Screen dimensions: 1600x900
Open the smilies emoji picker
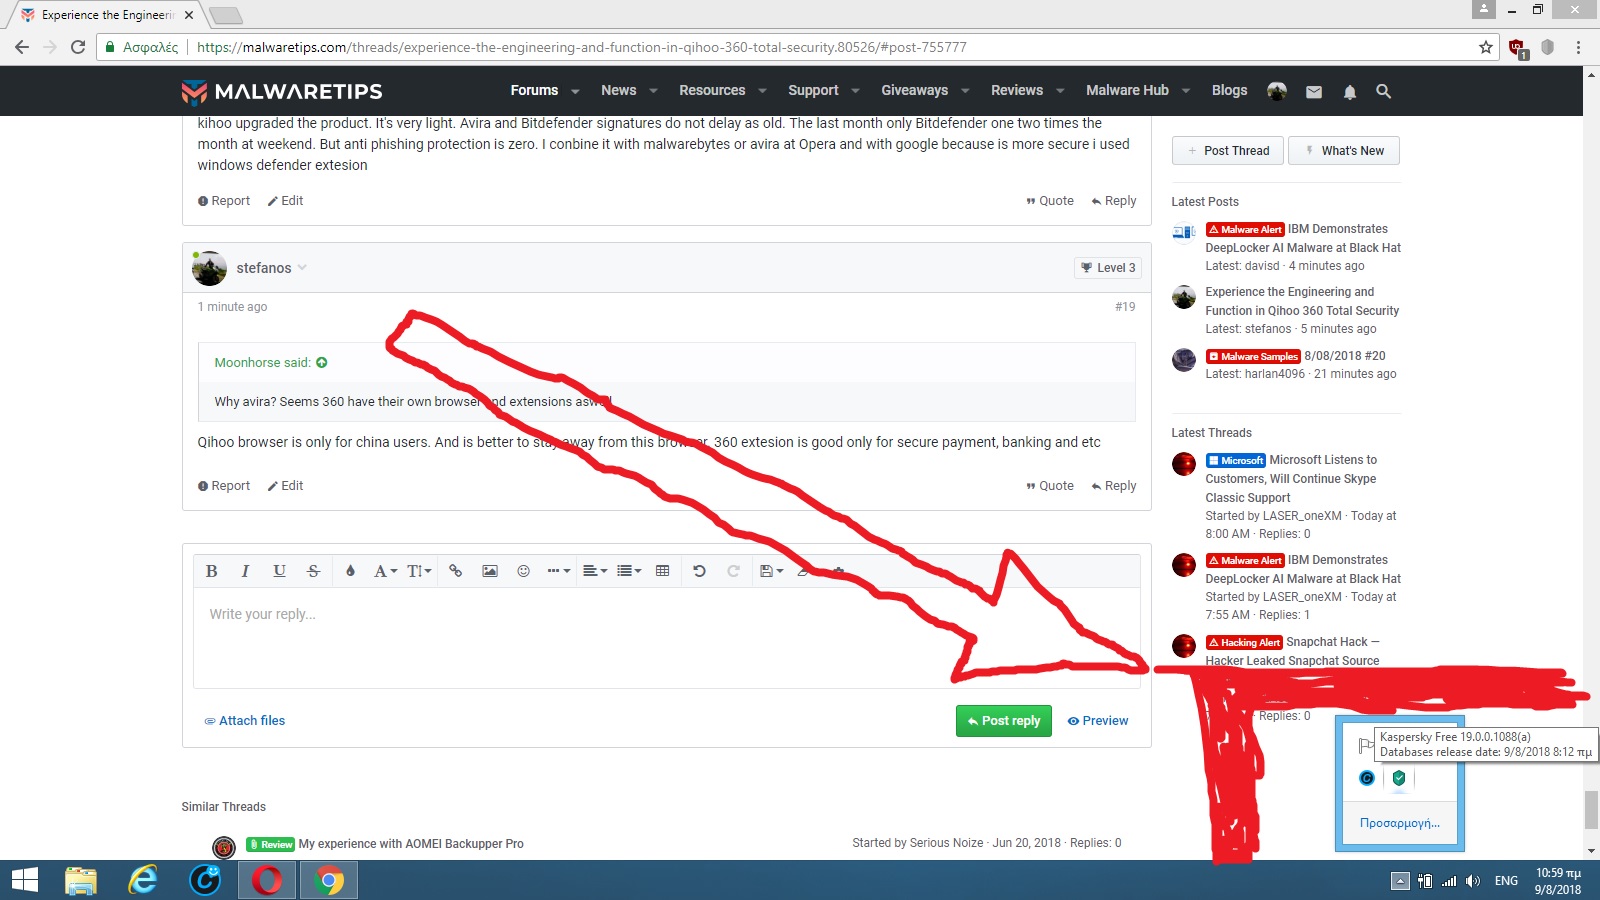coord(523,571)
